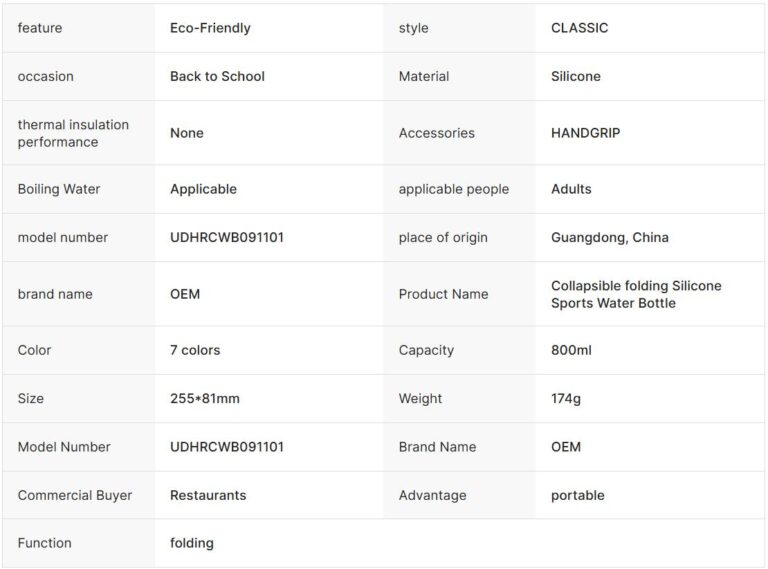Click the place of origin label
The height and width of the screenshot is (569, 768).
click(443, 237)
